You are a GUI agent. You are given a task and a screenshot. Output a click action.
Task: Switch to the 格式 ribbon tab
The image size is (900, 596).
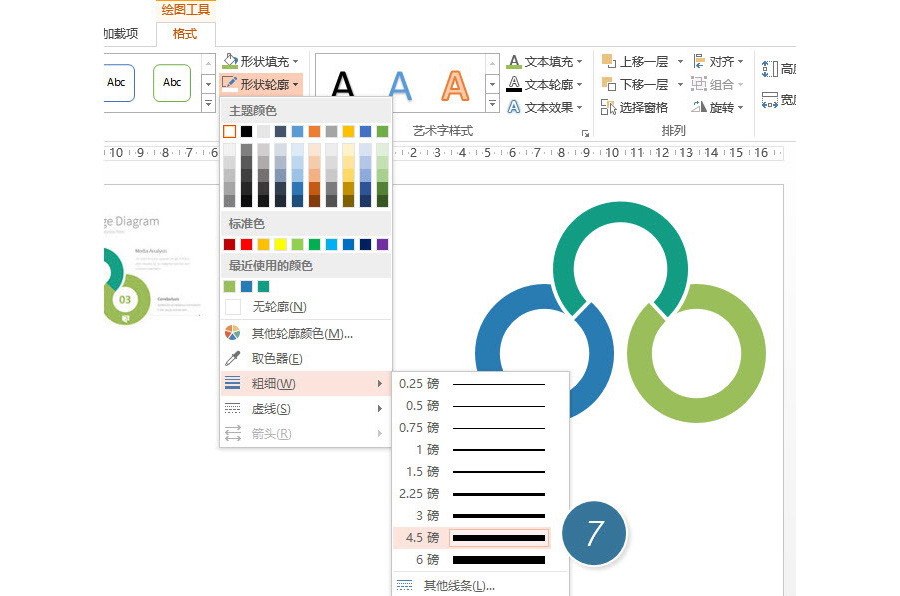point(186,33)
